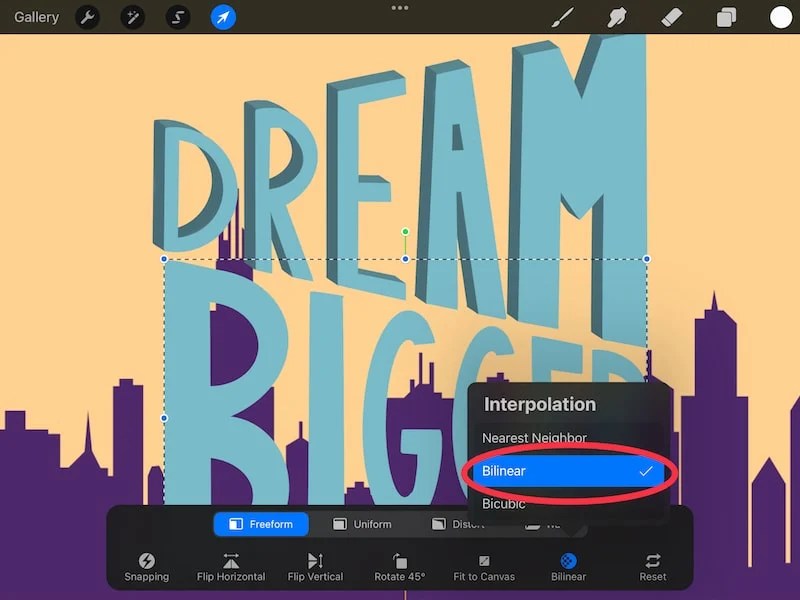Open the Actions wrench menu
The image size is (800, 600).
coord(88,17)
